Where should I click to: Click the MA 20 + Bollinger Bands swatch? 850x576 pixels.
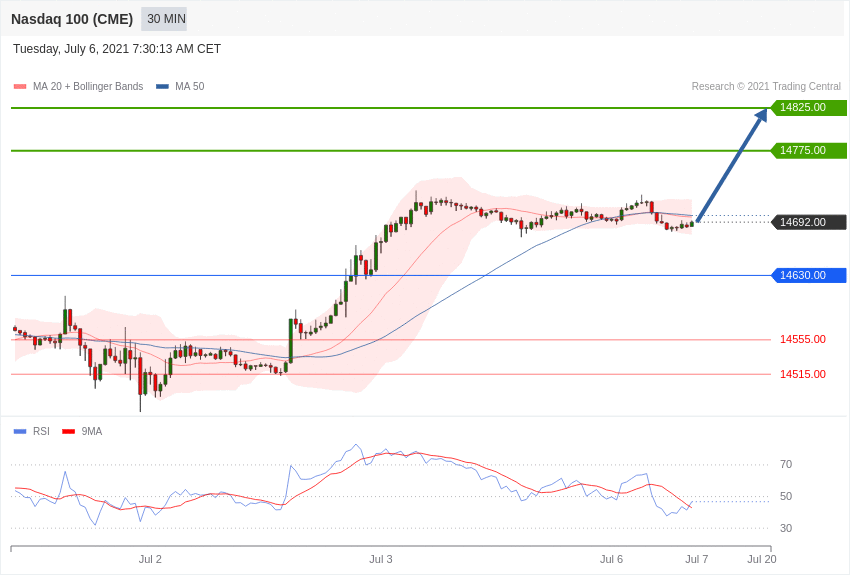click(x=20, y=87)
